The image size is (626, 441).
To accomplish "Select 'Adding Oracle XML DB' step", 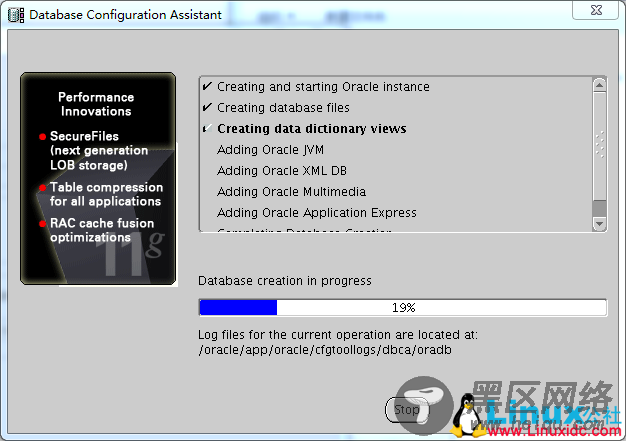I will click(x=282, y=171).
